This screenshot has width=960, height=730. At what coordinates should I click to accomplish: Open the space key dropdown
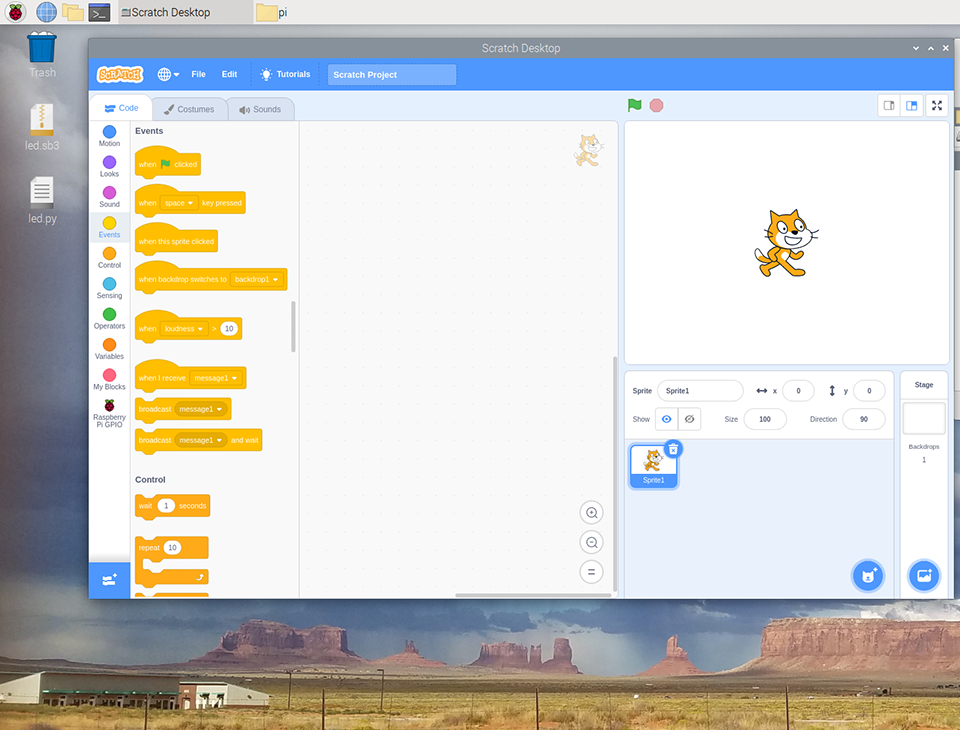178,203
